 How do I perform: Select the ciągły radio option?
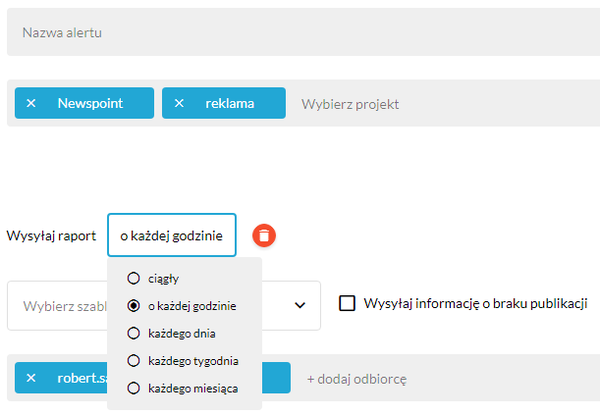coord(133,278)
